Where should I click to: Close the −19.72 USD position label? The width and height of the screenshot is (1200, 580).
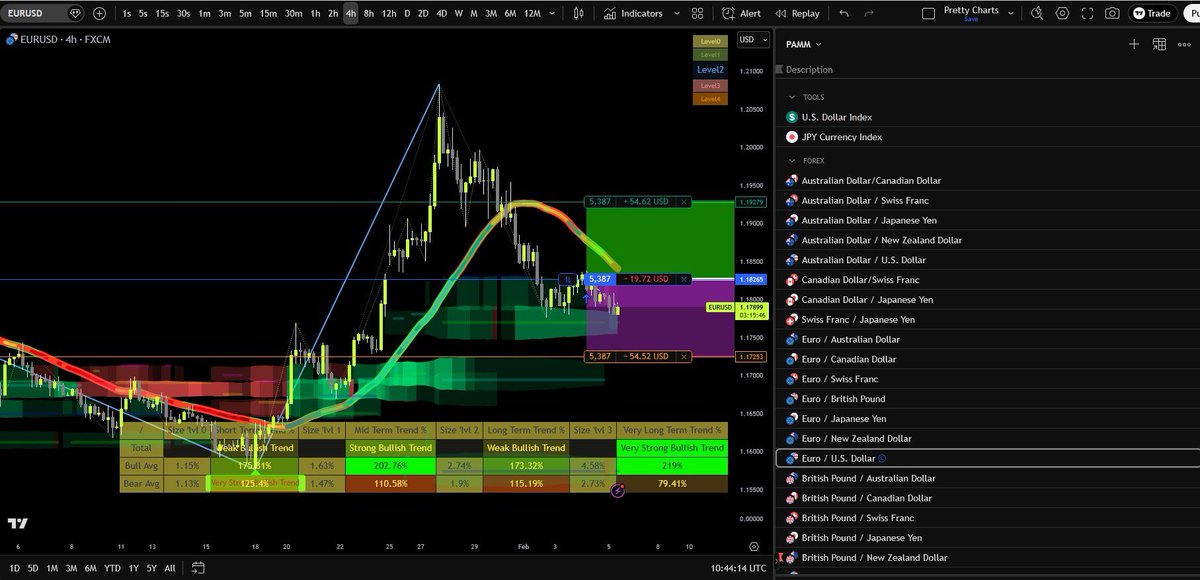click(684, 279)
